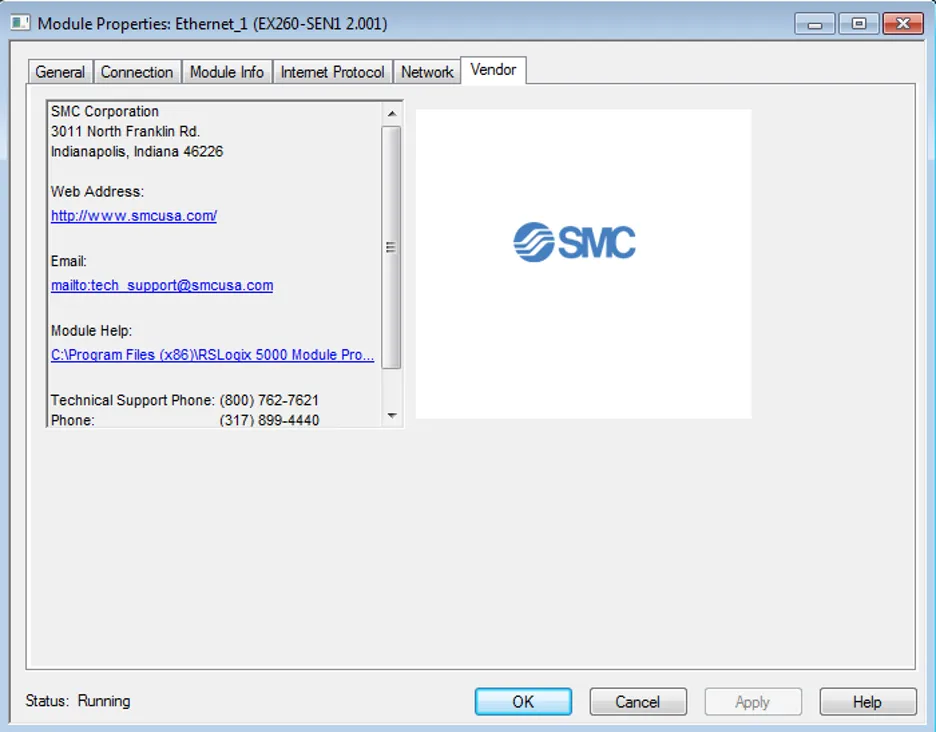
Task: Click technical support phone '(800) 762-7621'
Action: [x=269, y=400]
